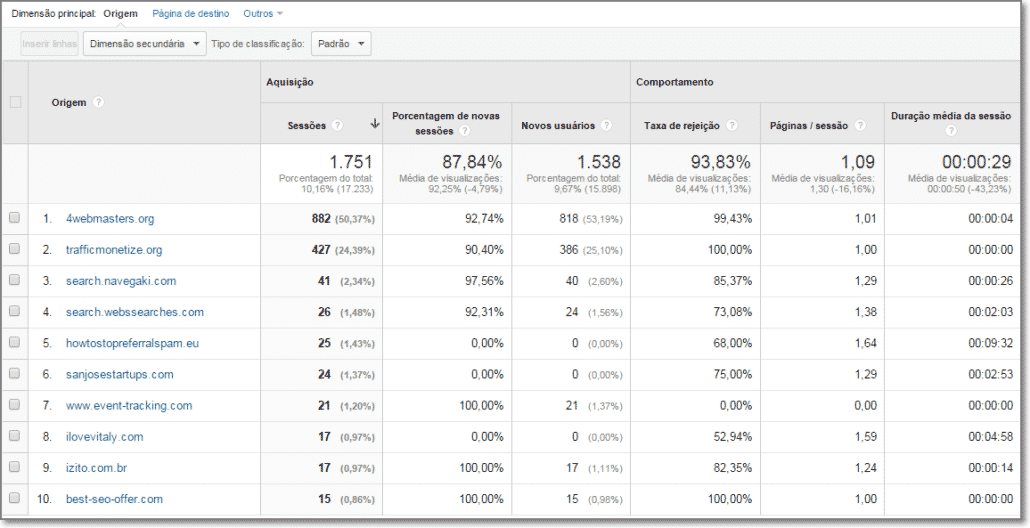Viewport: 1030px width, 528px height.
Task: Open the search.navegaki.com link
Action: point(121,281)
